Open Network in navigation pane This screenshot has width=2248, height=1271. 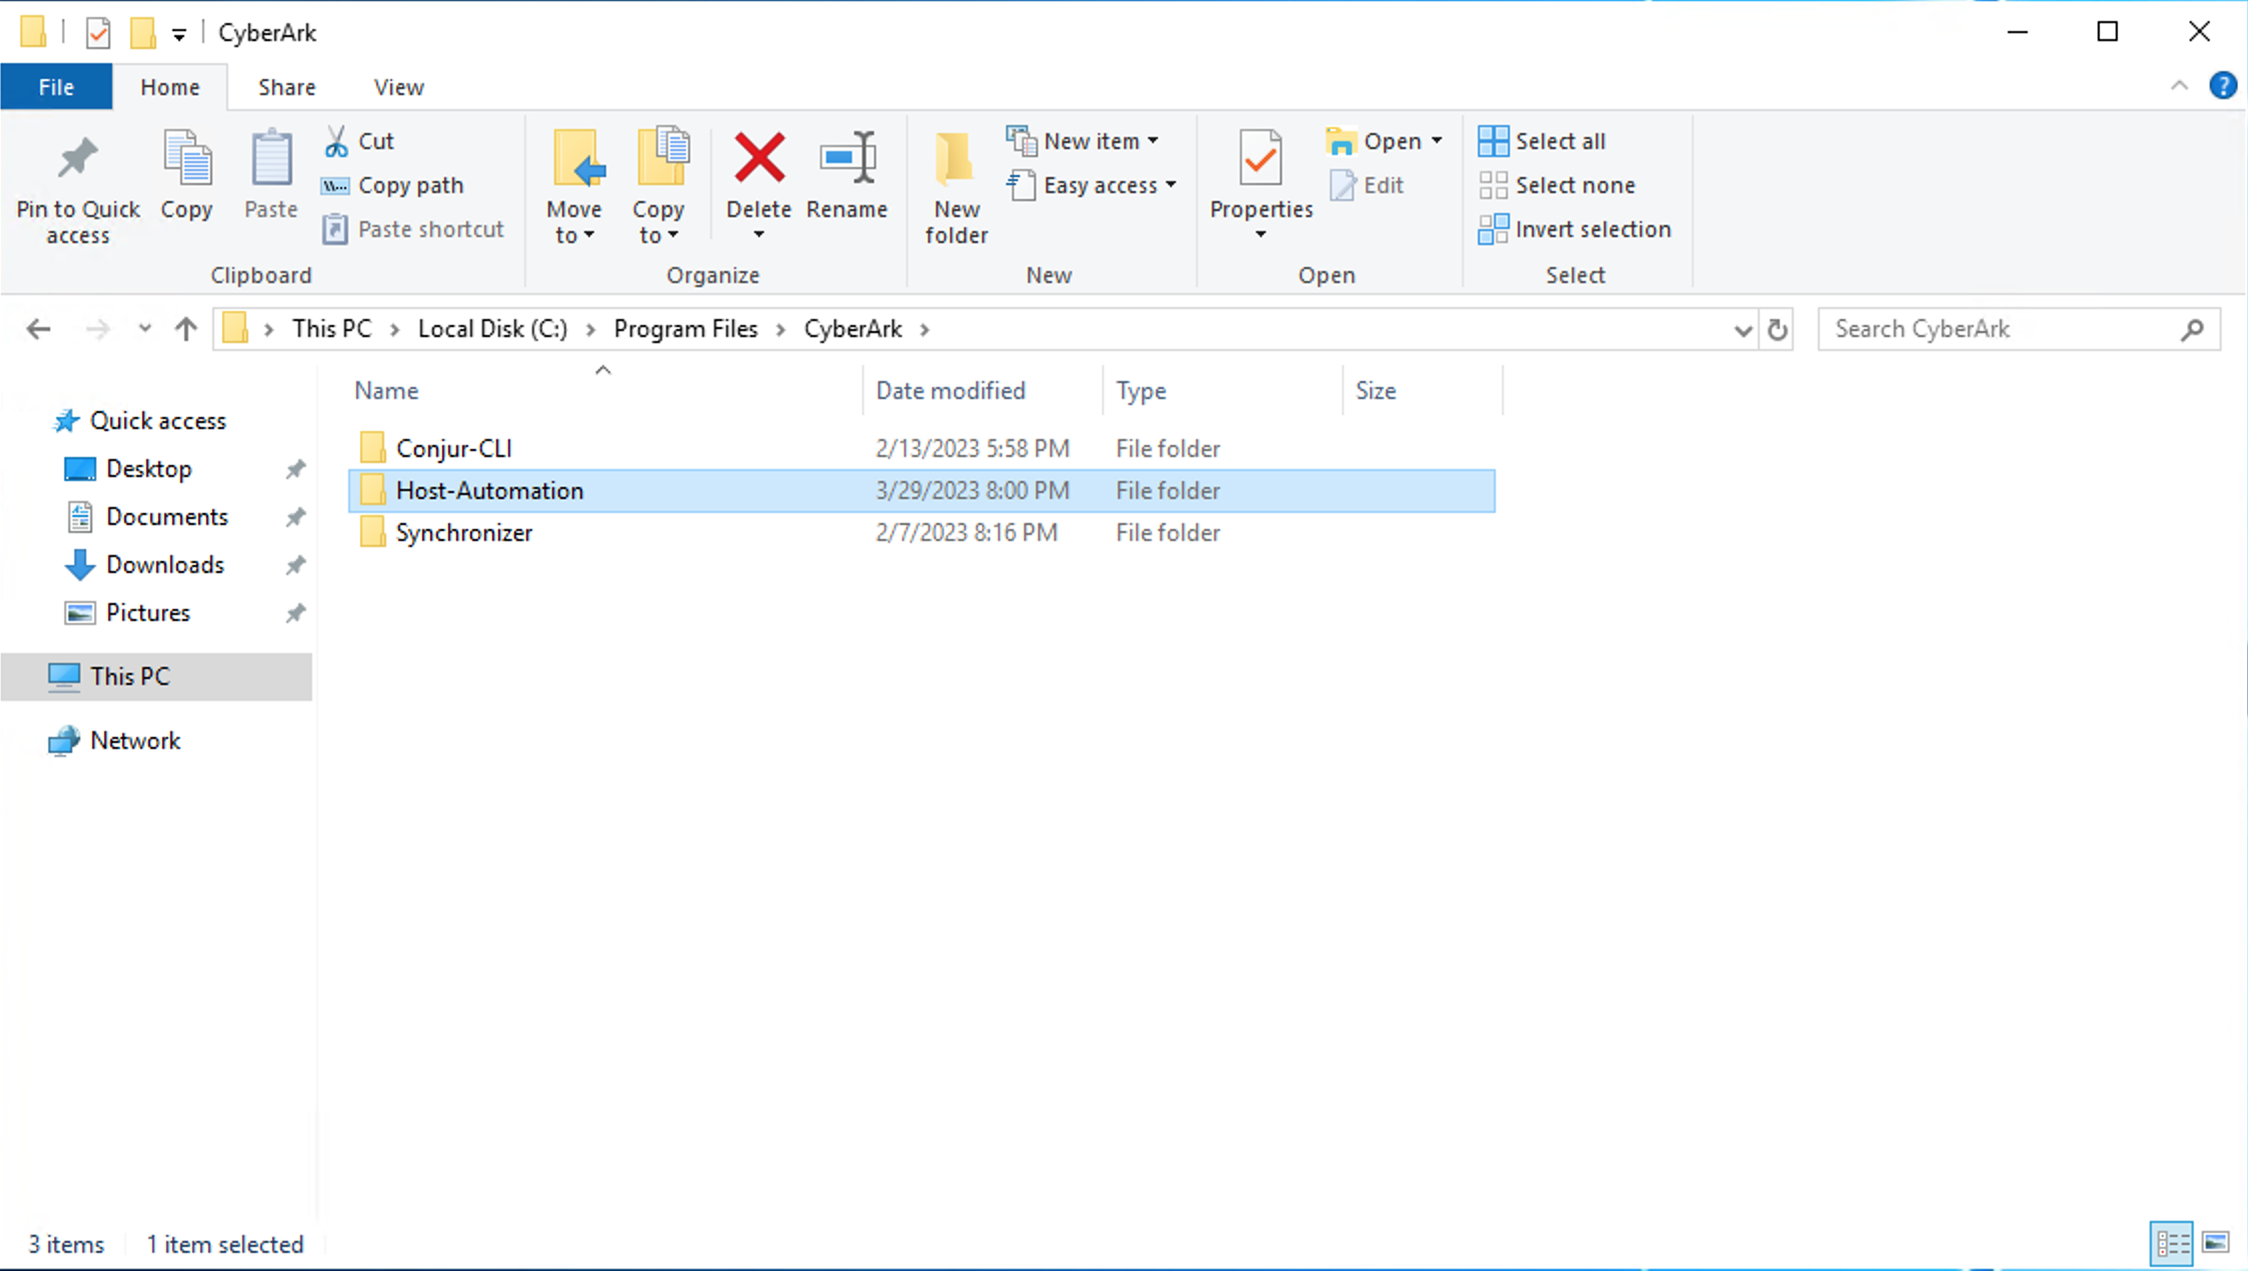point(135,741)
